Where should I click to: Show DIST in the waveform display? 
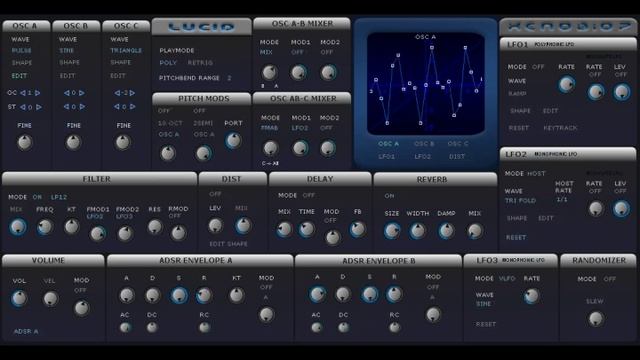click(x=457, y=156)
